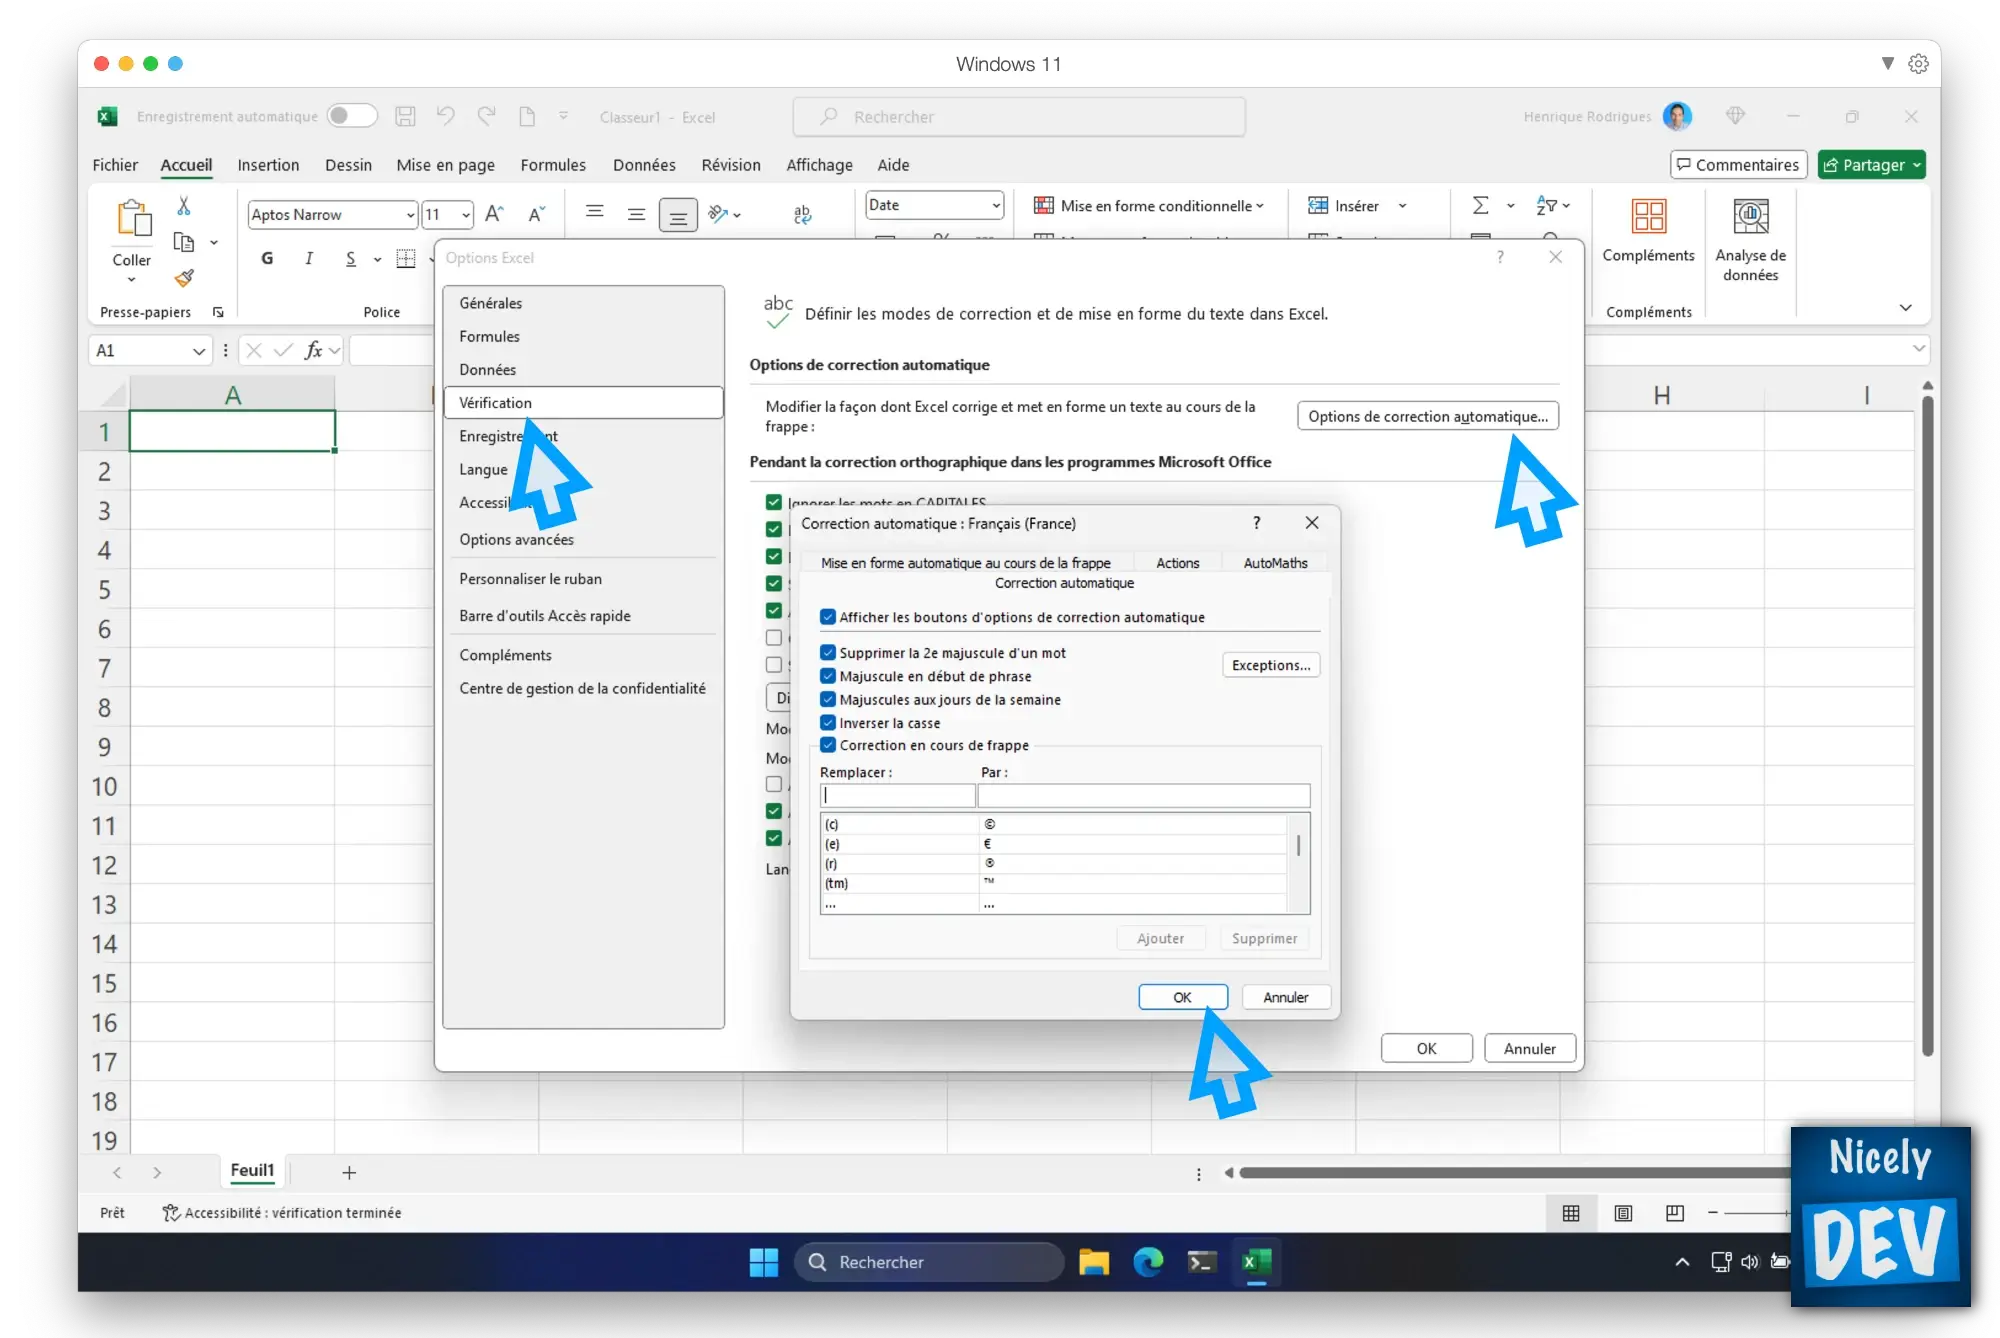Viewport: 2000px width, 1338px height.
Task: Click the AutoSum sigma icon
Action: (x=1481, y=205)
